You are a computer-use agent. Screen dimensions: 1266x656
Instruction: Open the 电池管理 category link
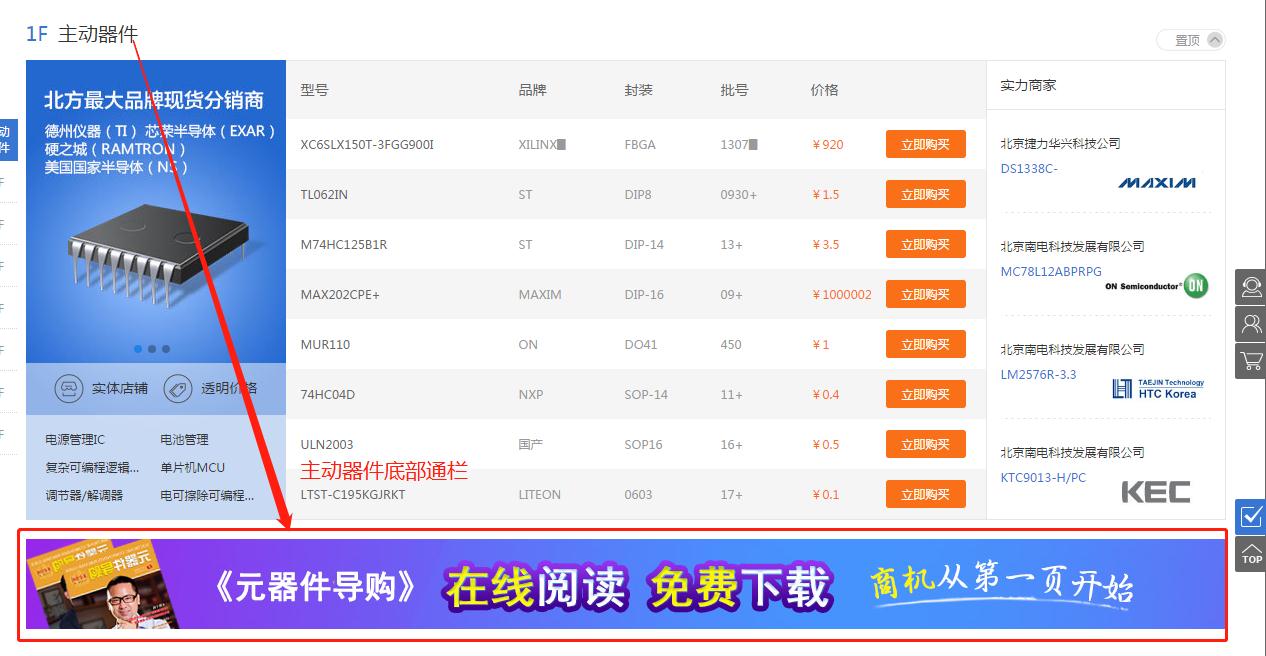[x=184, y=439]
